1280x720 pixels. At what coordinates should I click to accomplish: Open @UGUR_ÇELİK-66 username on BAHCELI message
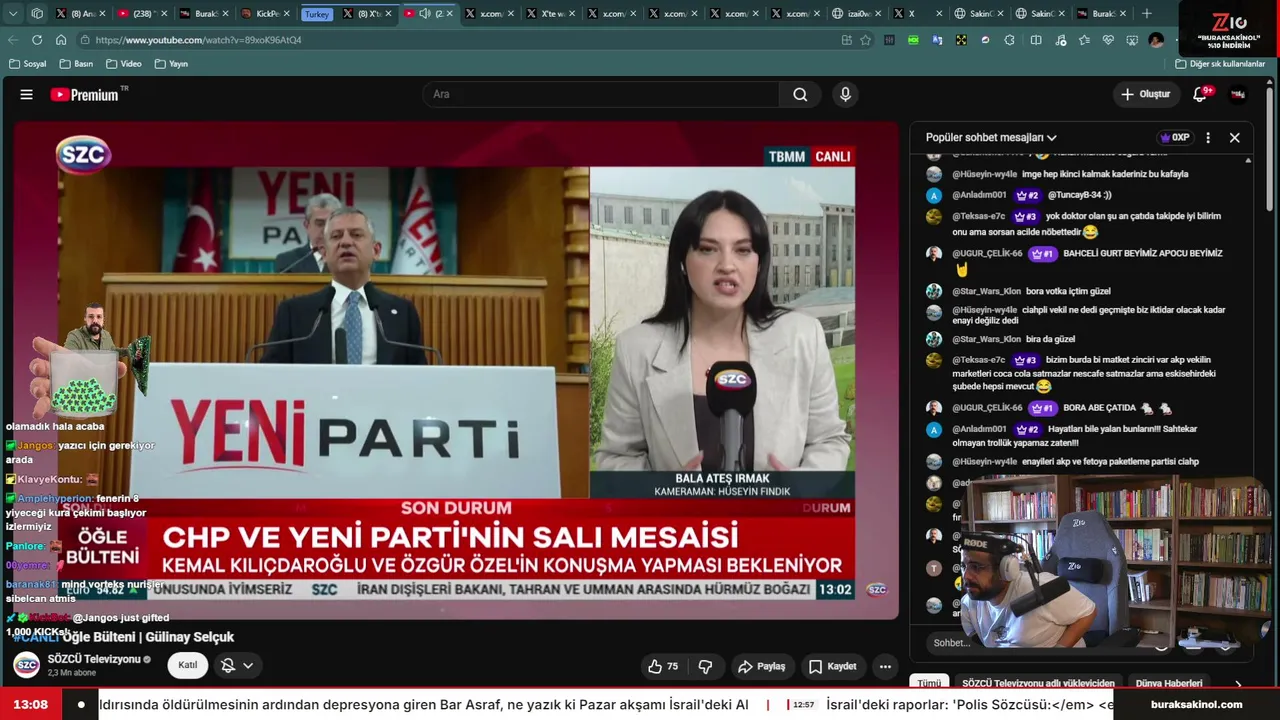(x=987, y=254)
